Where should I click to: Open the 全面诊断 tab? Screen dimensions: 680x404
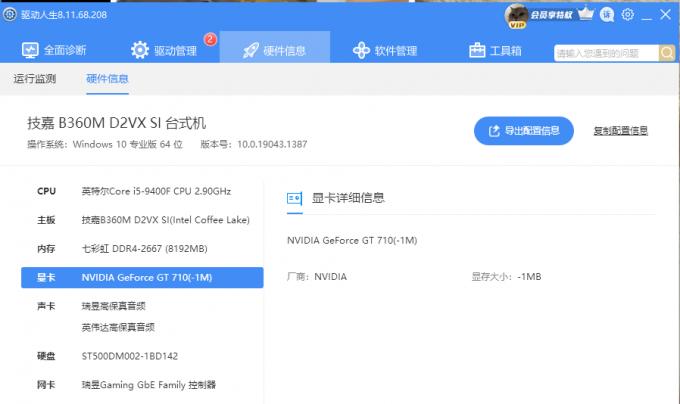coord(54,50)
